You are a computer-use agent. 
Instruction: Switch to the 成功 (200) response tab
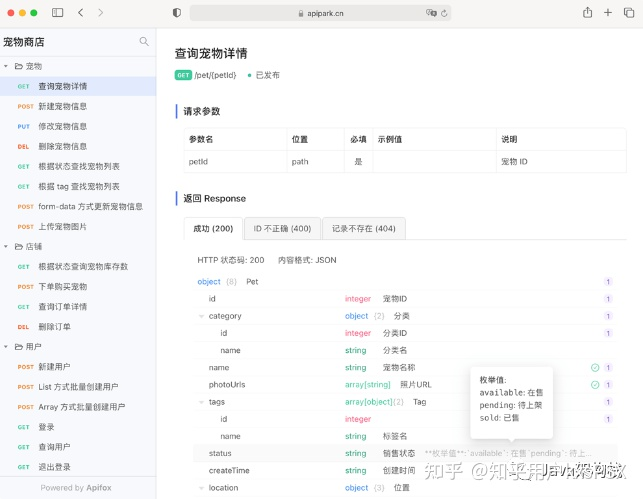[213, 228]
